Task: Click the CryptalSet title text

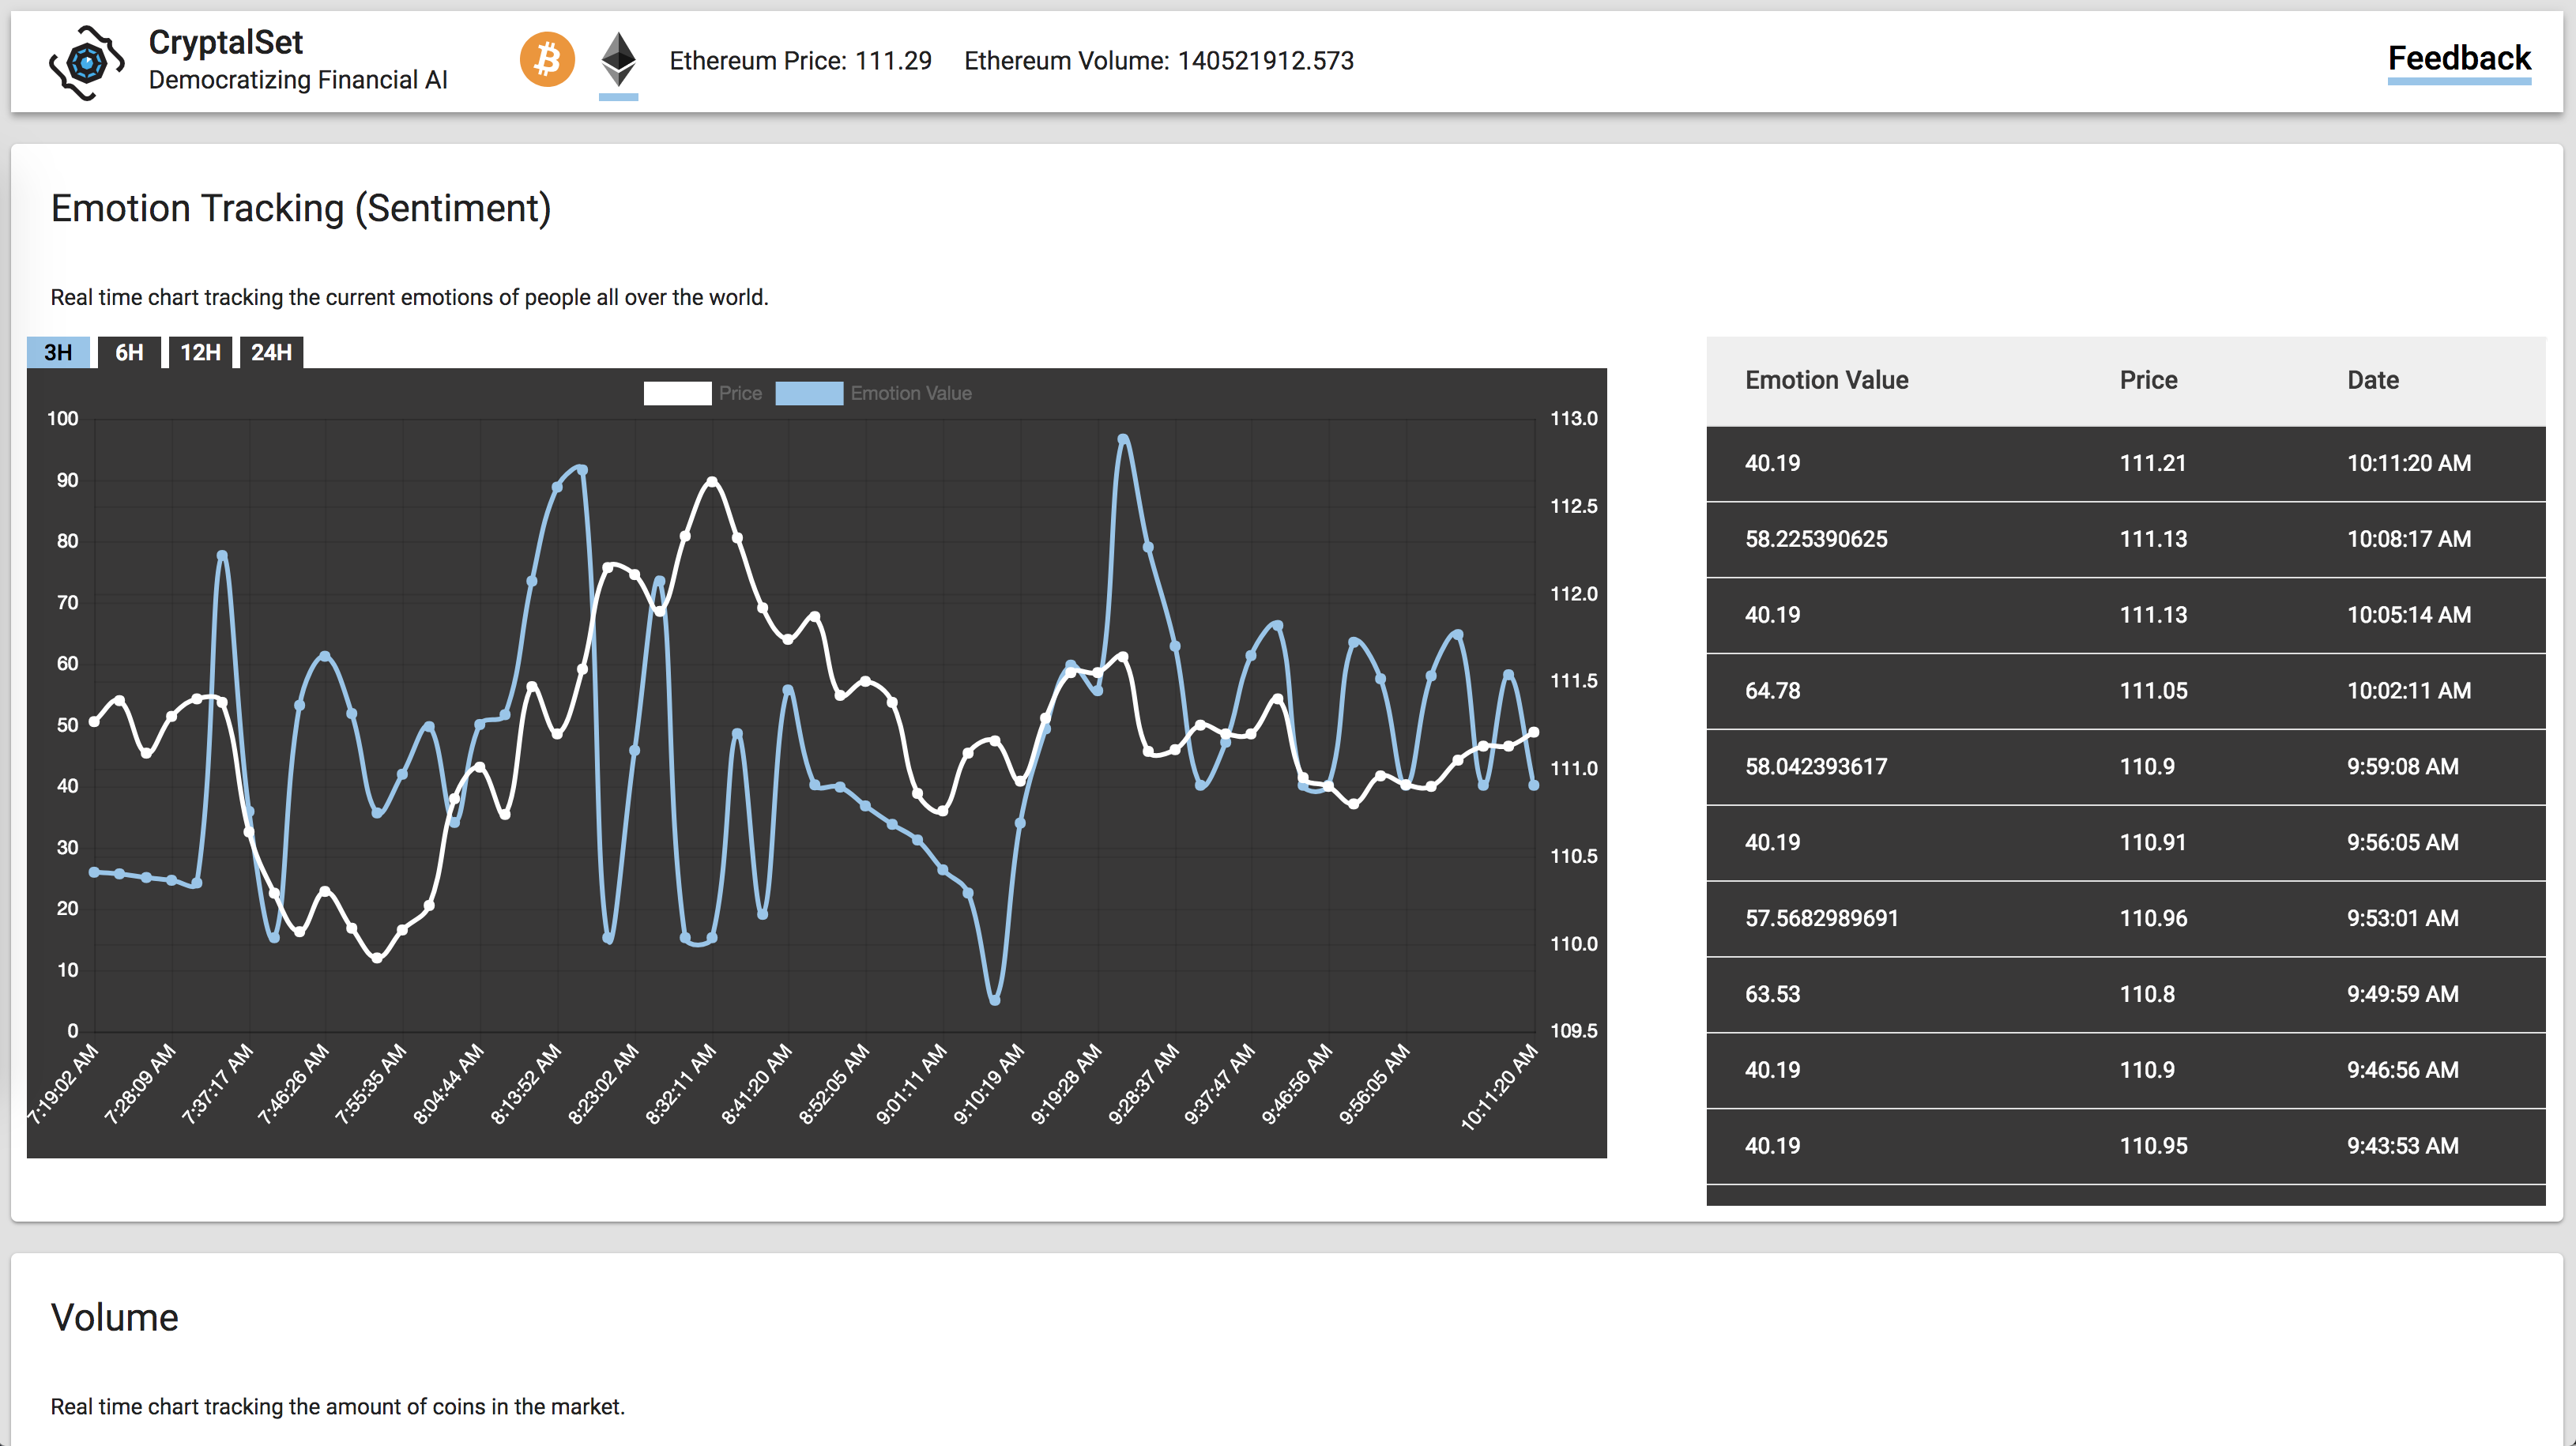Action: click(225, 42)
